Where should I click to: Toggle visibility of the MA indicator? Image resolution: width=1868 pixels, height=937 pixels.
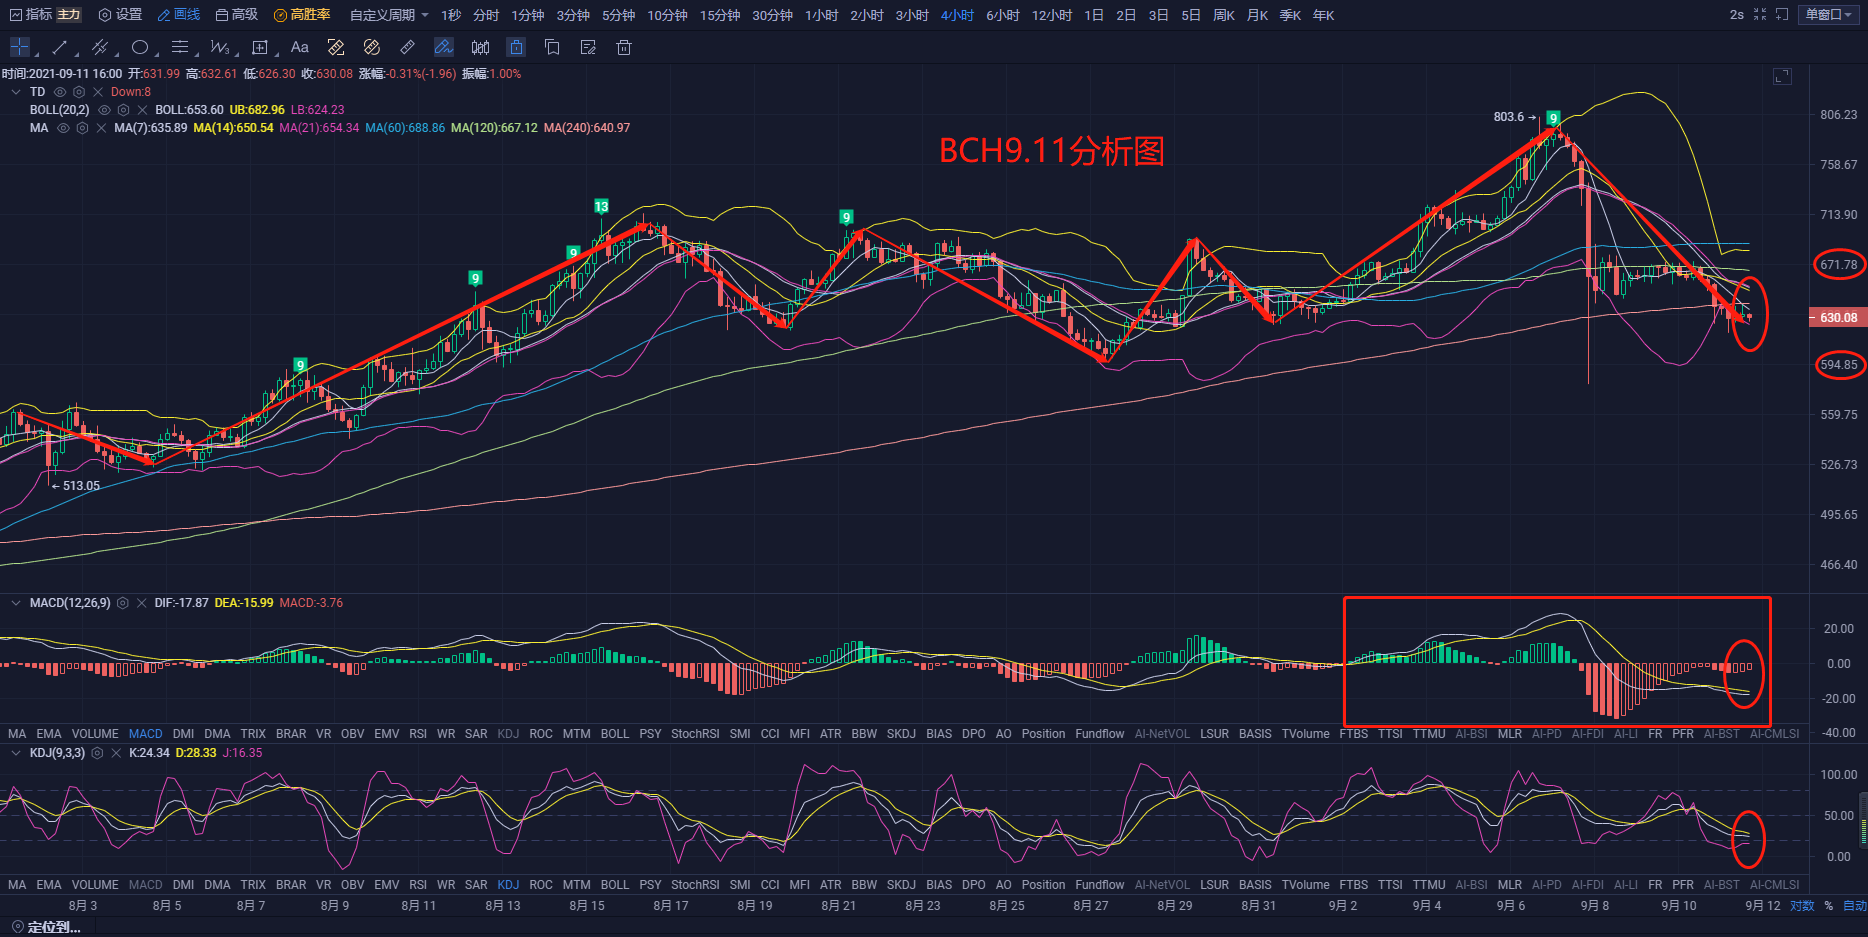(x=63, y=128)
